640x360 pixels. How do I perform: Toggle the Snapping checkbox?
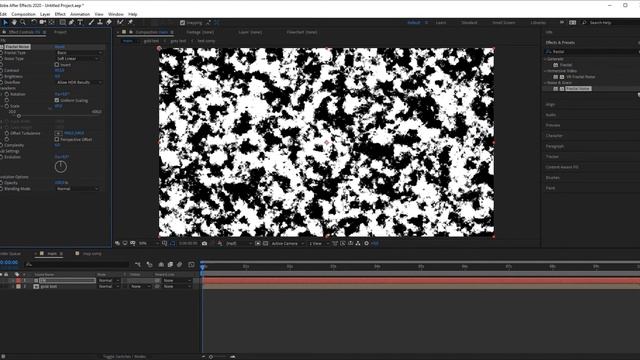182,23
